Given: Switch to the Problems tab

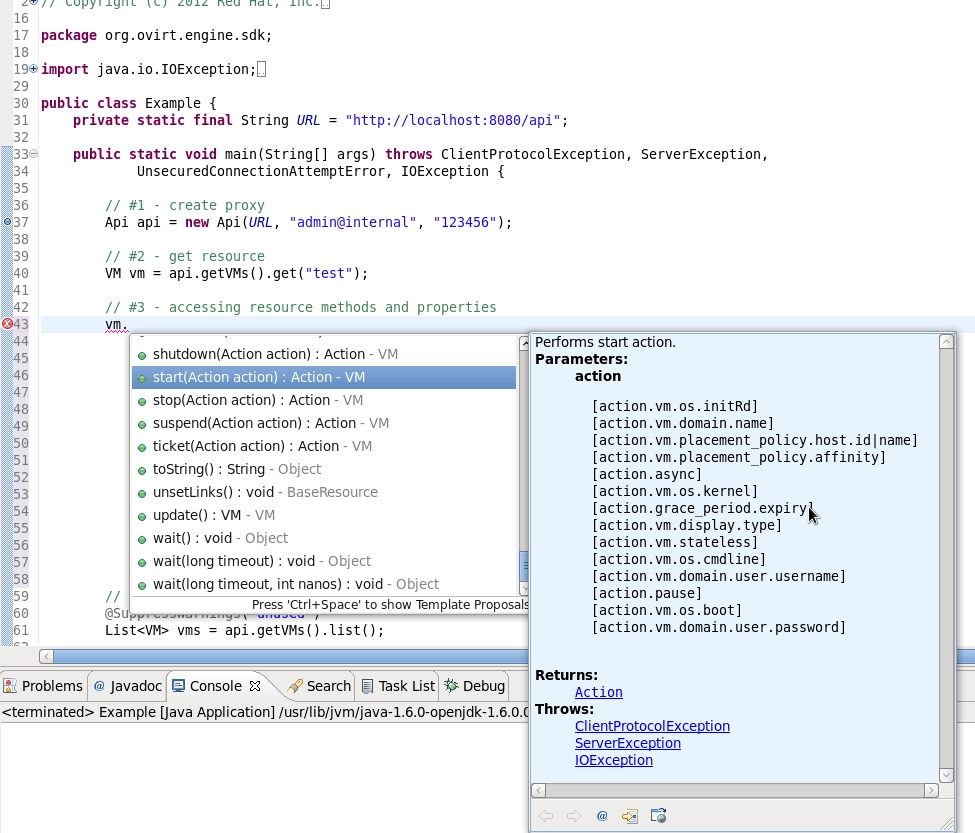Looking at the screenshot, I should 43,686.
